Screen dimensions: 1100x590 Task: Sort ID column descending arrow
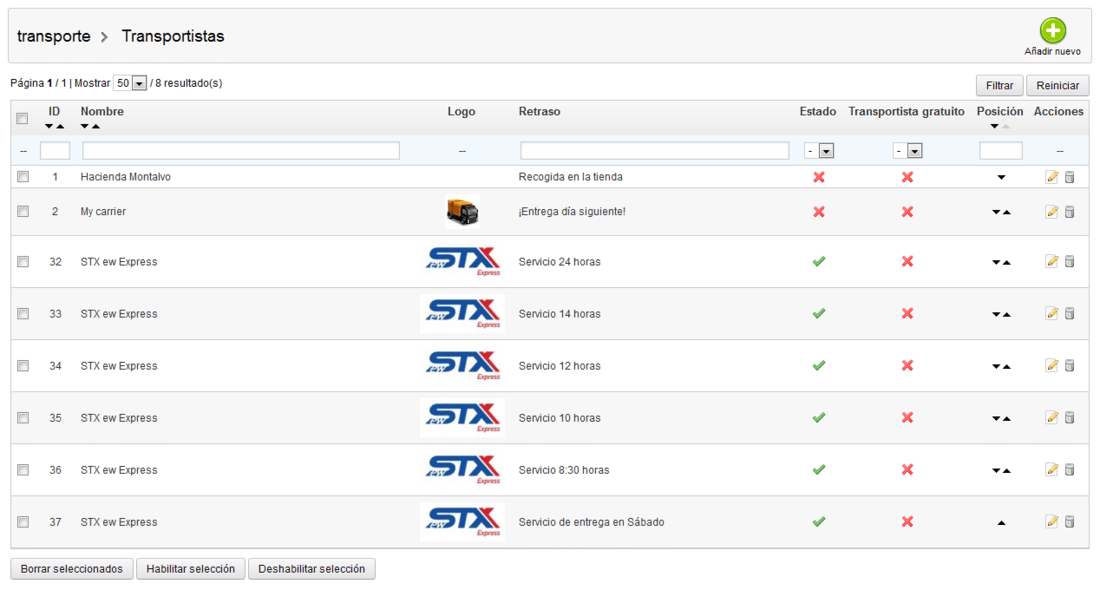click(x=49, y=126)
